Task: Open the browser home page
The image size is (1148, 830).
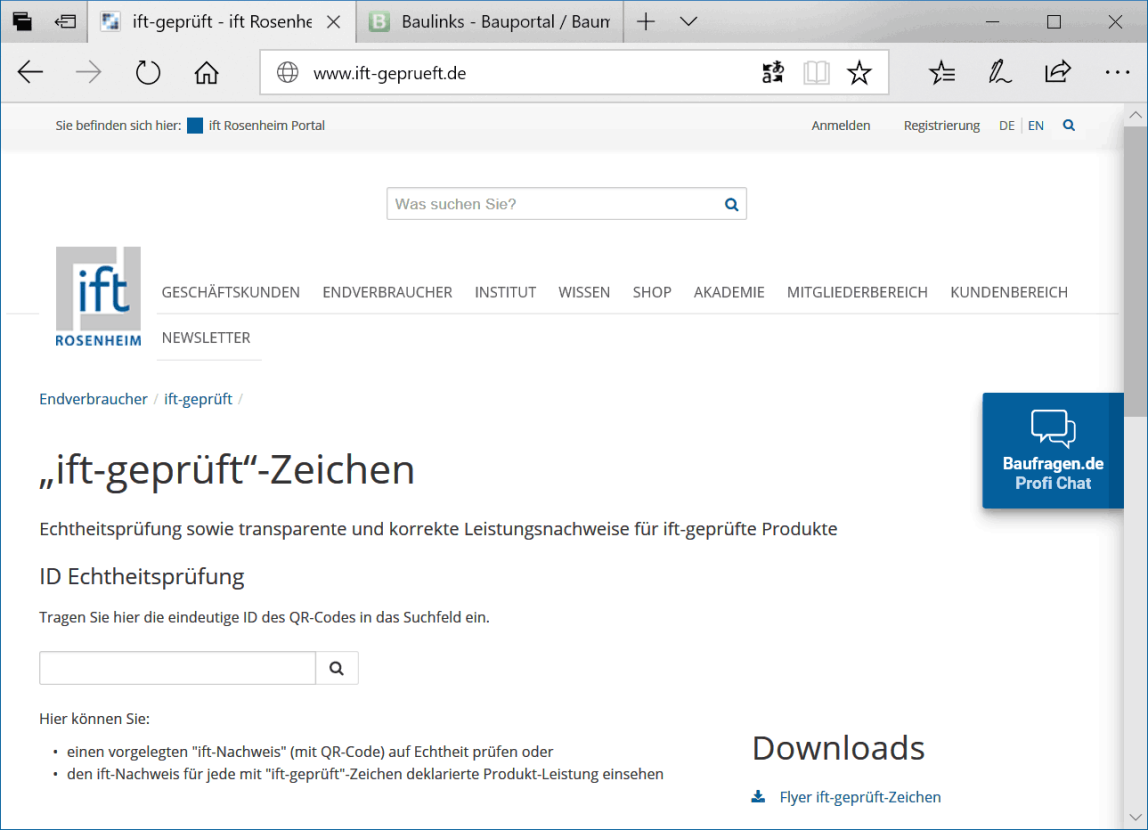Action: pos(206,72)
